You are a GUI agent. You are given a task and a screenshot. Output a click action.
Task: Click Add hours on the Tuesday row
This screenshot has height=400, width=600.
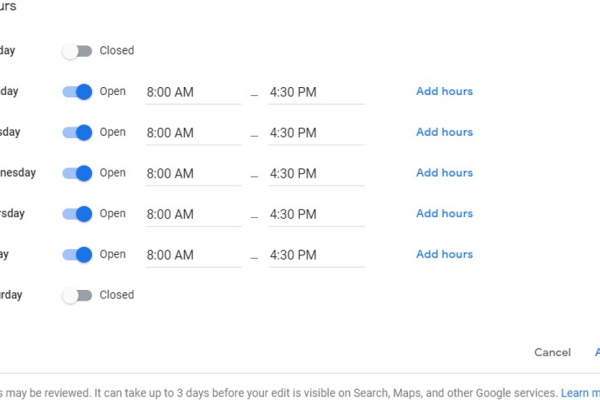[445, 132]
